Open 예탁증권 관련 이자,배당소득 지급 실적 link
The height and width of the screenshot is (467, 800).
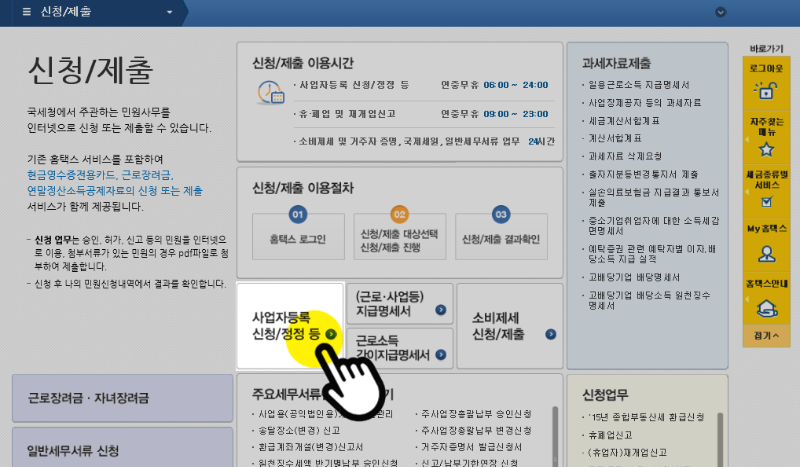[652, 254]
